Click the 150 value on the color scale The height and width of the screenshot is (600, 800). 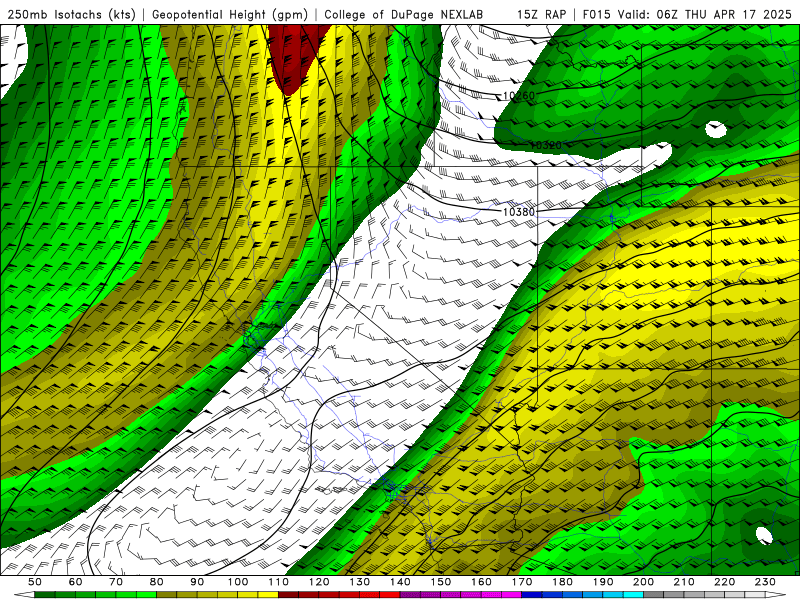pyautogui.click(x=441, y=582)
